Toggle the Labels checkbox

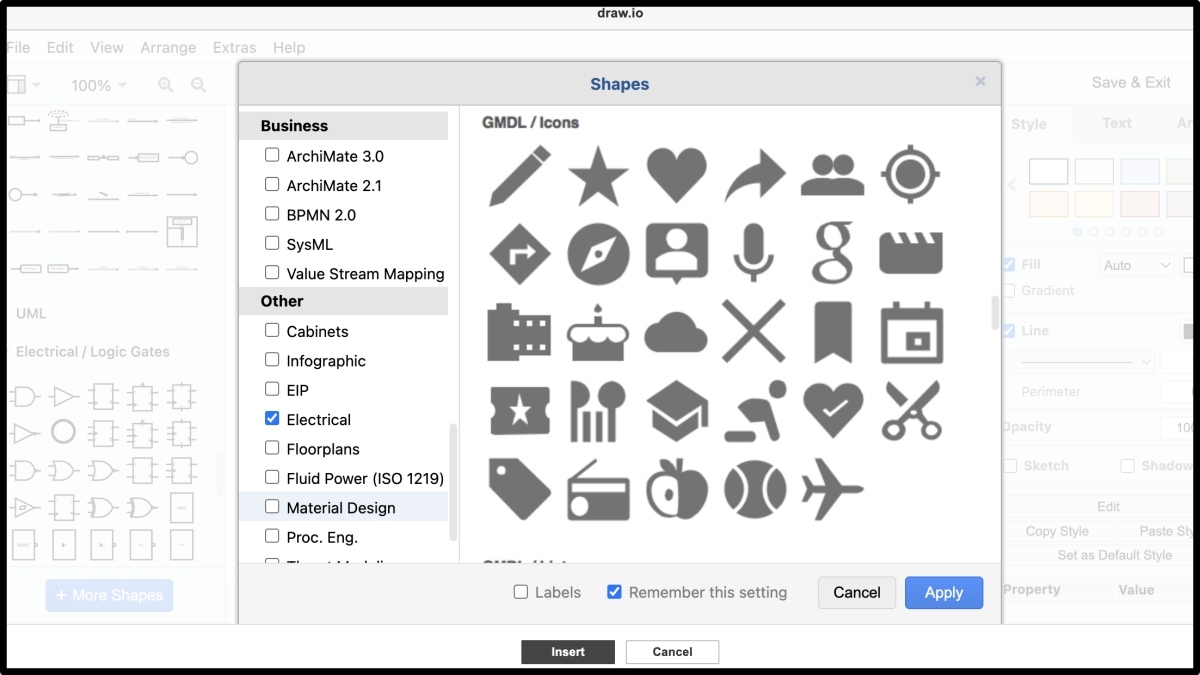521,592
